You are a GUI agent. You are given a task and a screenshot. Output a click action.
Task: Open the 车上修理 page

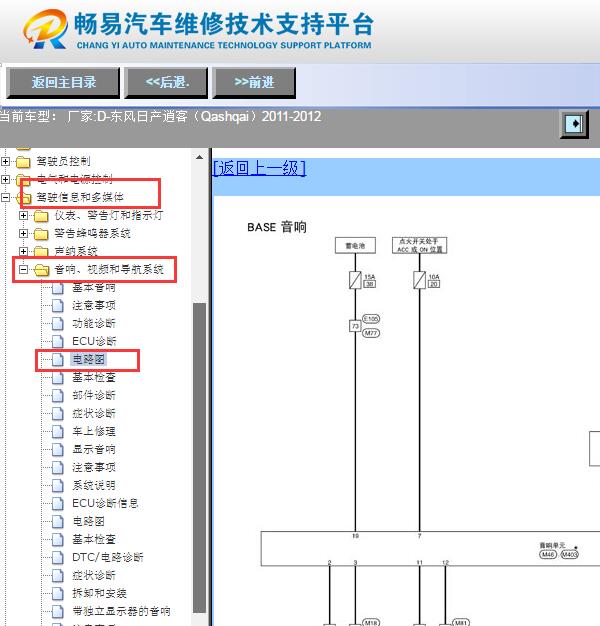[94, 431]
